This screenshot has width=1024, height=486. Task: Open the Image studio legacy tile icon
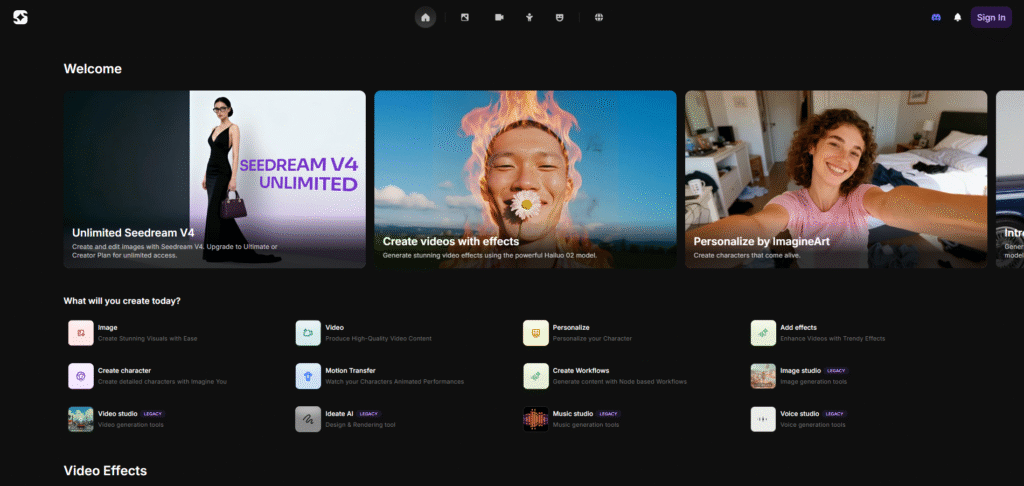point(763,376)
